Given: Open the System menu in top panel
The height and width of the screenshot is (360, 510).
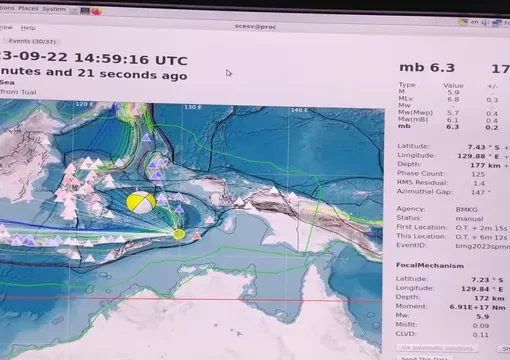Looking at the screenshot, I should (54, 9).
